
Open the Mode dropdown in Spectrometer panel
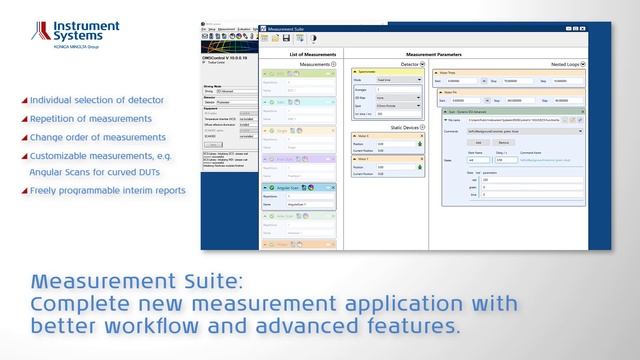(x=399, y=80)
